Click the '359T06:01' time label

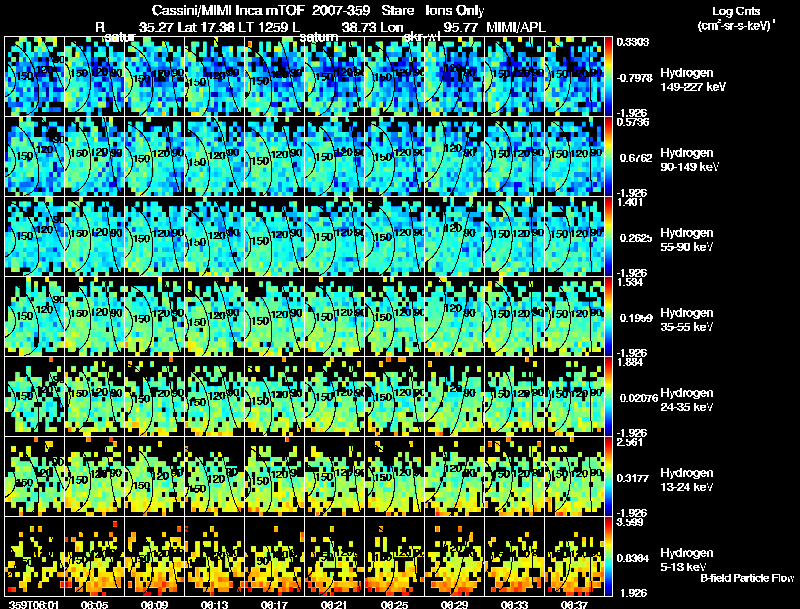[34, 604]
